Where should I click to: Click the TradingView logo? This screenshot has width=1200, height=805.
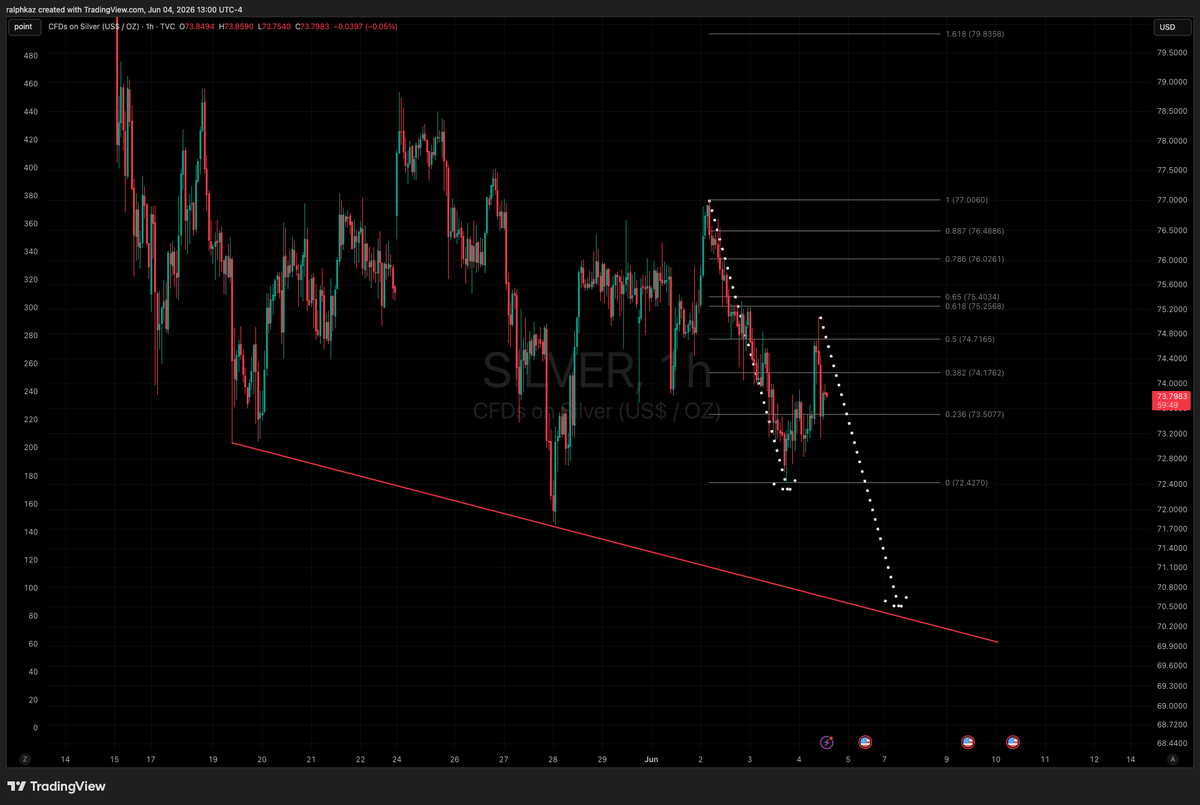click(x=56, y=786)
